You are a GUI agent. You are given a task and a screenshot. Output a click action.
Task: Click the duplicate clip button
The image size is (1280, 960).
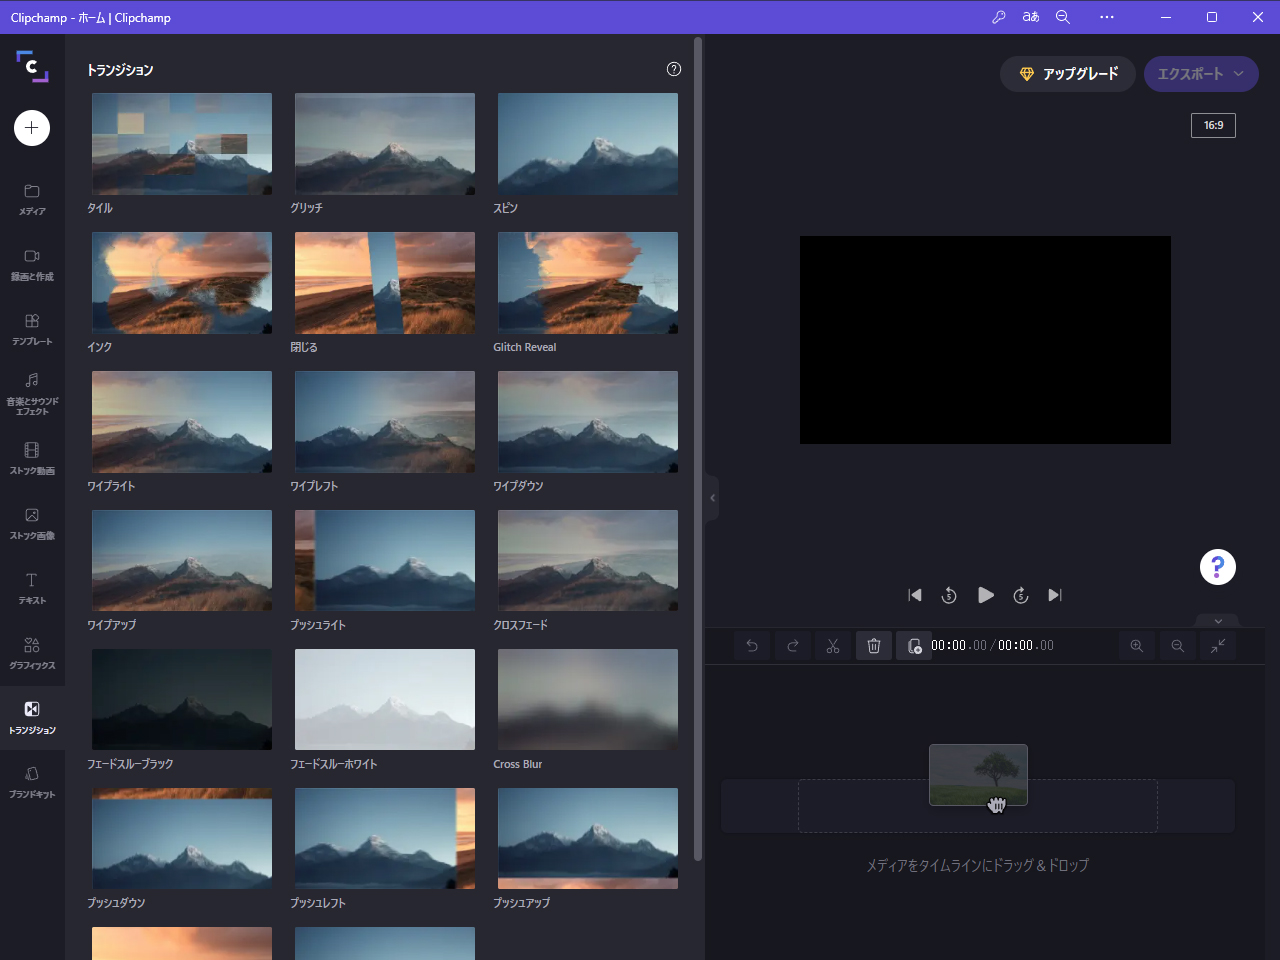click(x=914, y=646)
